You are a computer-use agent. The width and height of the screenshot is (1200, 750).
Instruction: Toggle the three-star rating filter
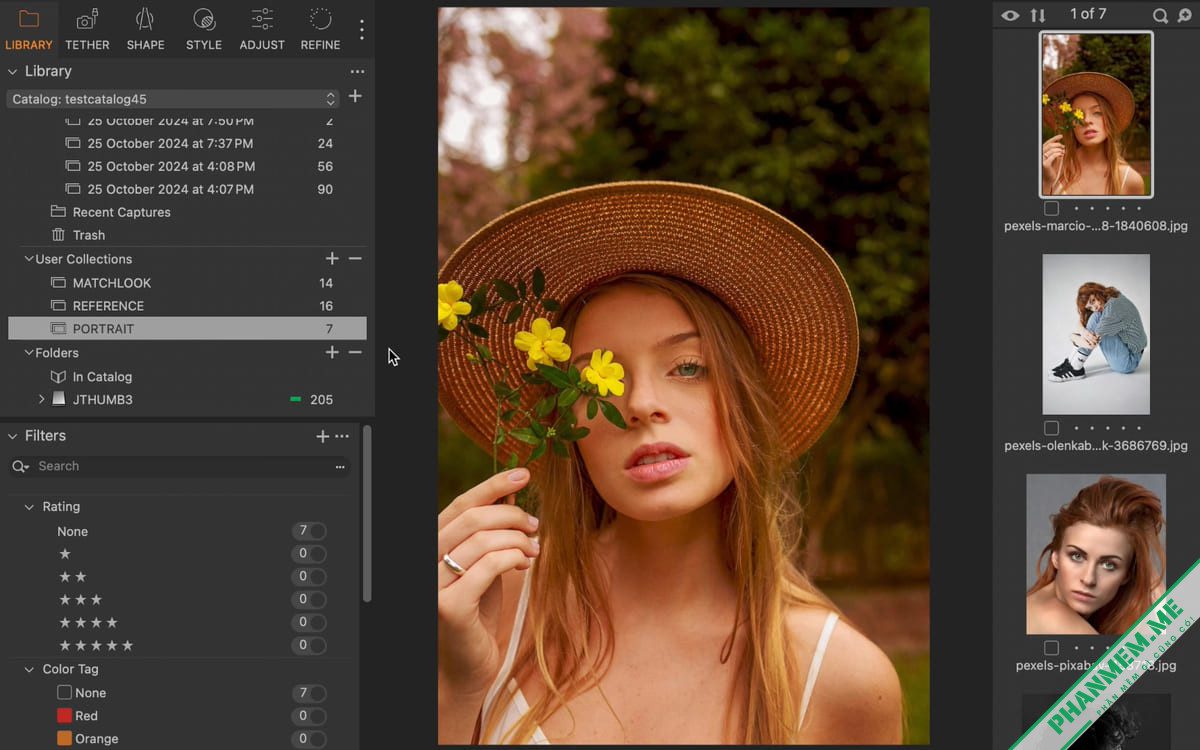pos(310,600)
